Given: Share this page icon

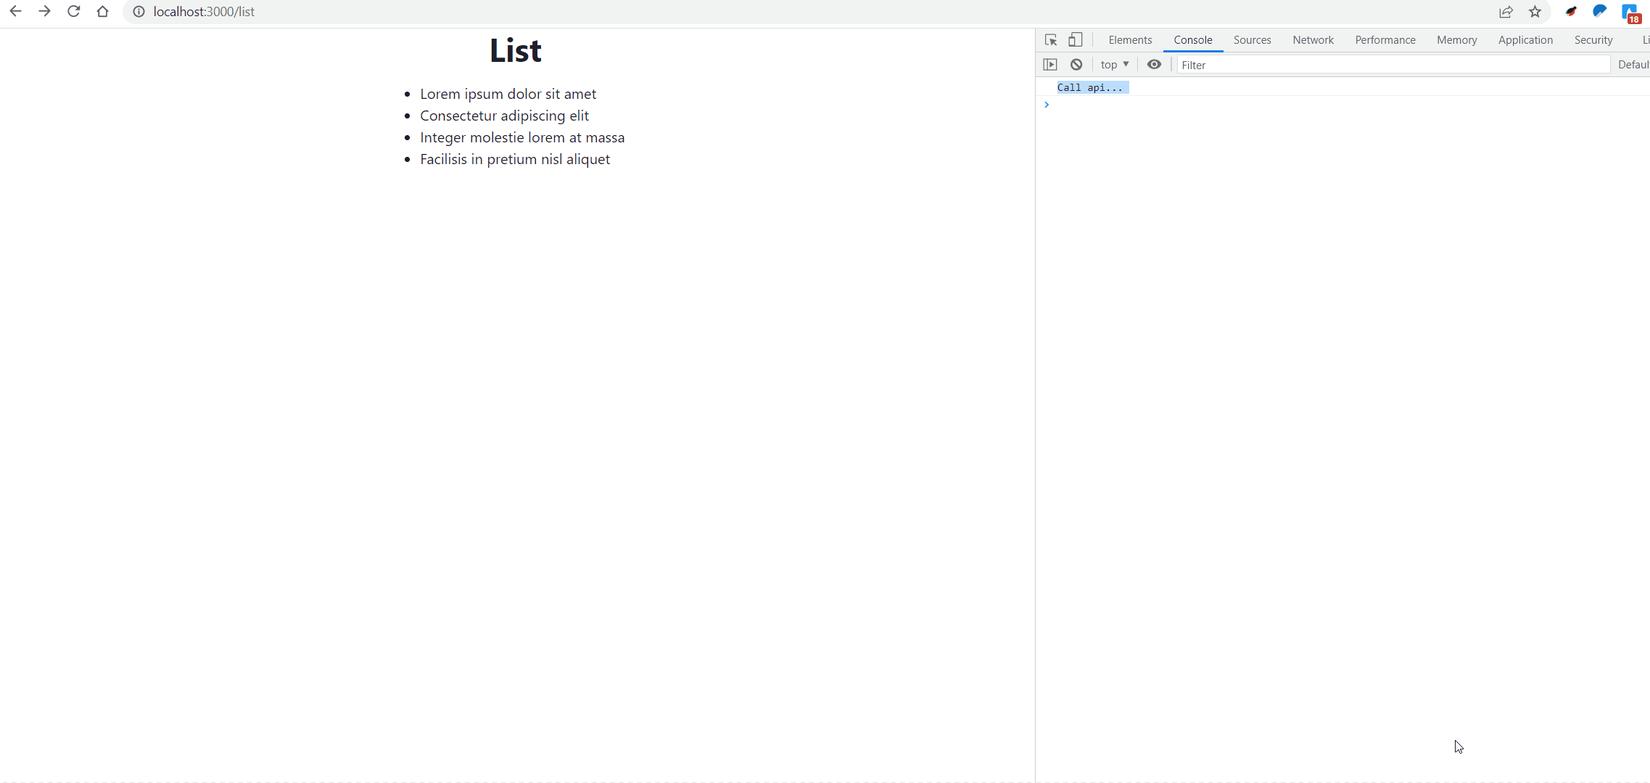Looking at the screenshot, I should coord(1506,12).
